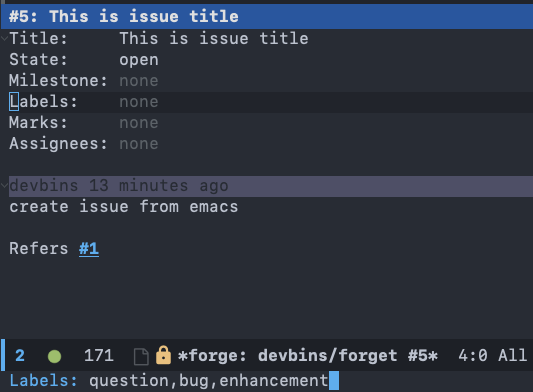The height and width of the screenshot is (392, 533).
Task: Click the lock icon in the modeline
Action: [x=163, y=355]
